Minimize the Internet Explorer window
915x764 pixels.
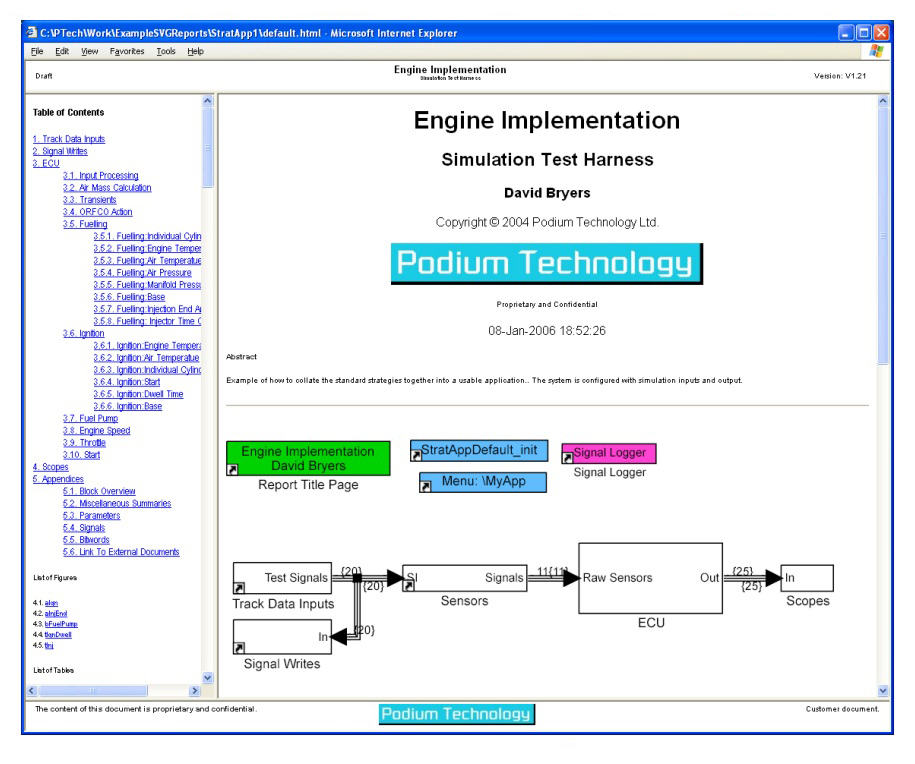click(846, 33)
